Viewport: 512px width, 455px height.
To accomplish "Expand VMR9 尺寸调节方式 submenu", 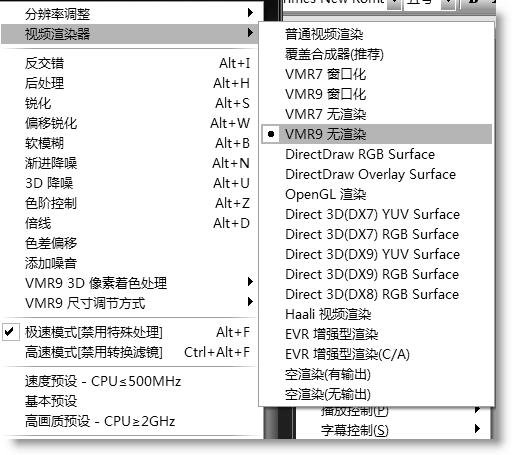I will point(130,303).
